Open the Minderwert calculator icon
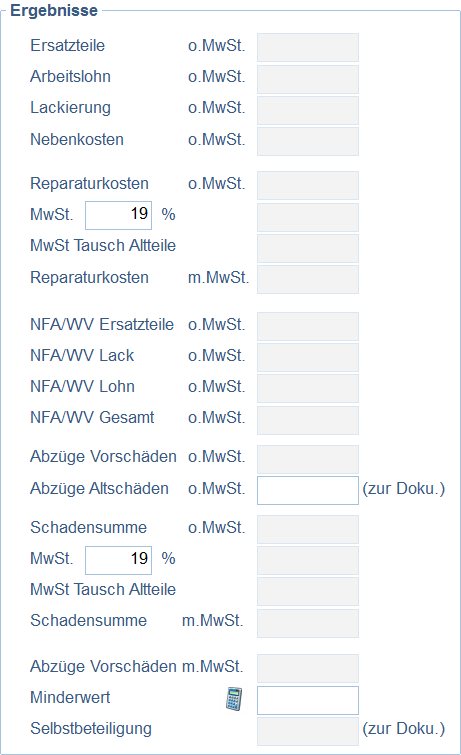This screenshot has height=755, width=461. click(x=234, y=699)
